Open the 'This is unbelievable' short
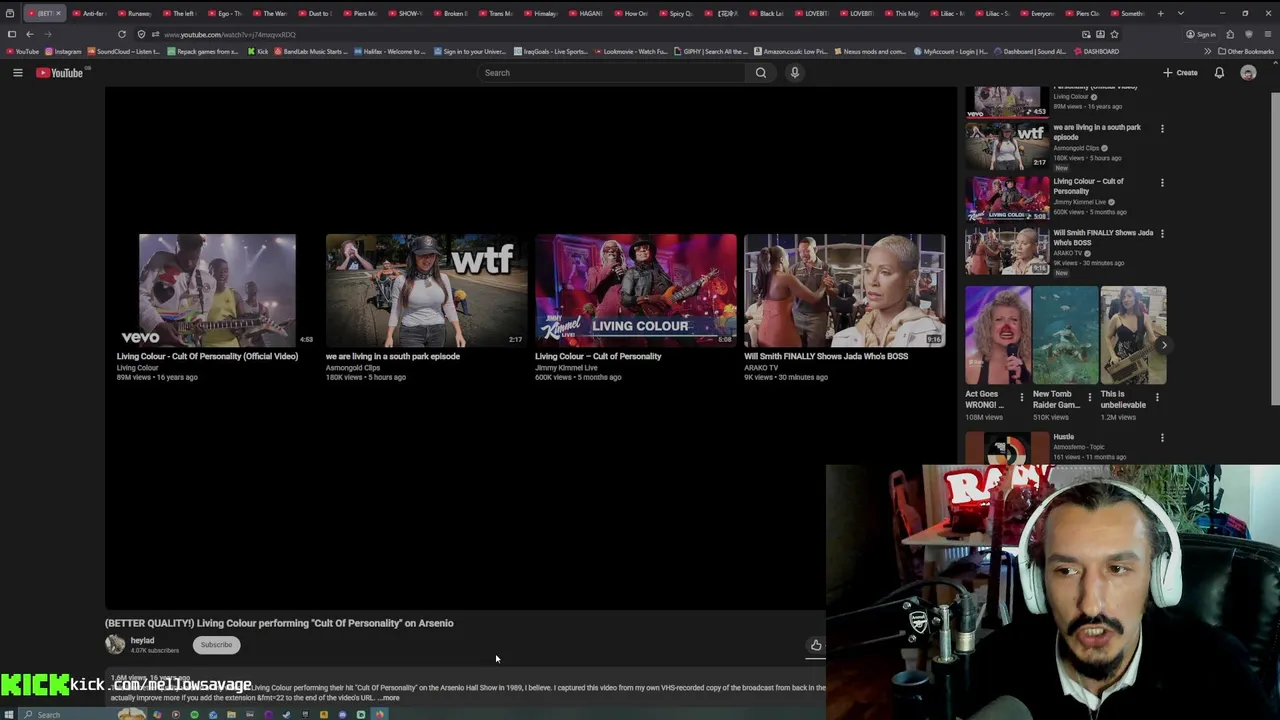Viewport: 1280px width, 720px height. click(x=1133, y=335)
